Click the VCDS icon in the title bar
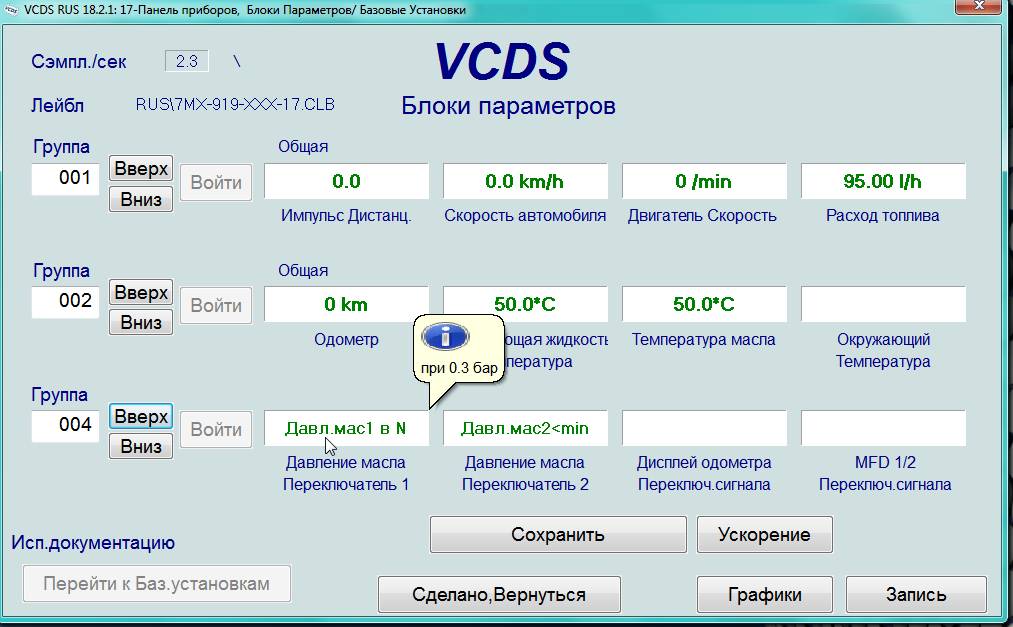 point(12,10)
